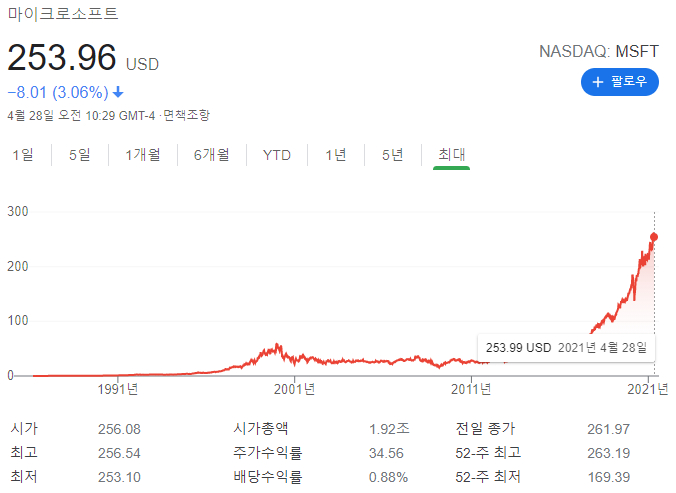Click the 200 y-axis label
This screenshot has width=676, height=493.
coord(18,266)
